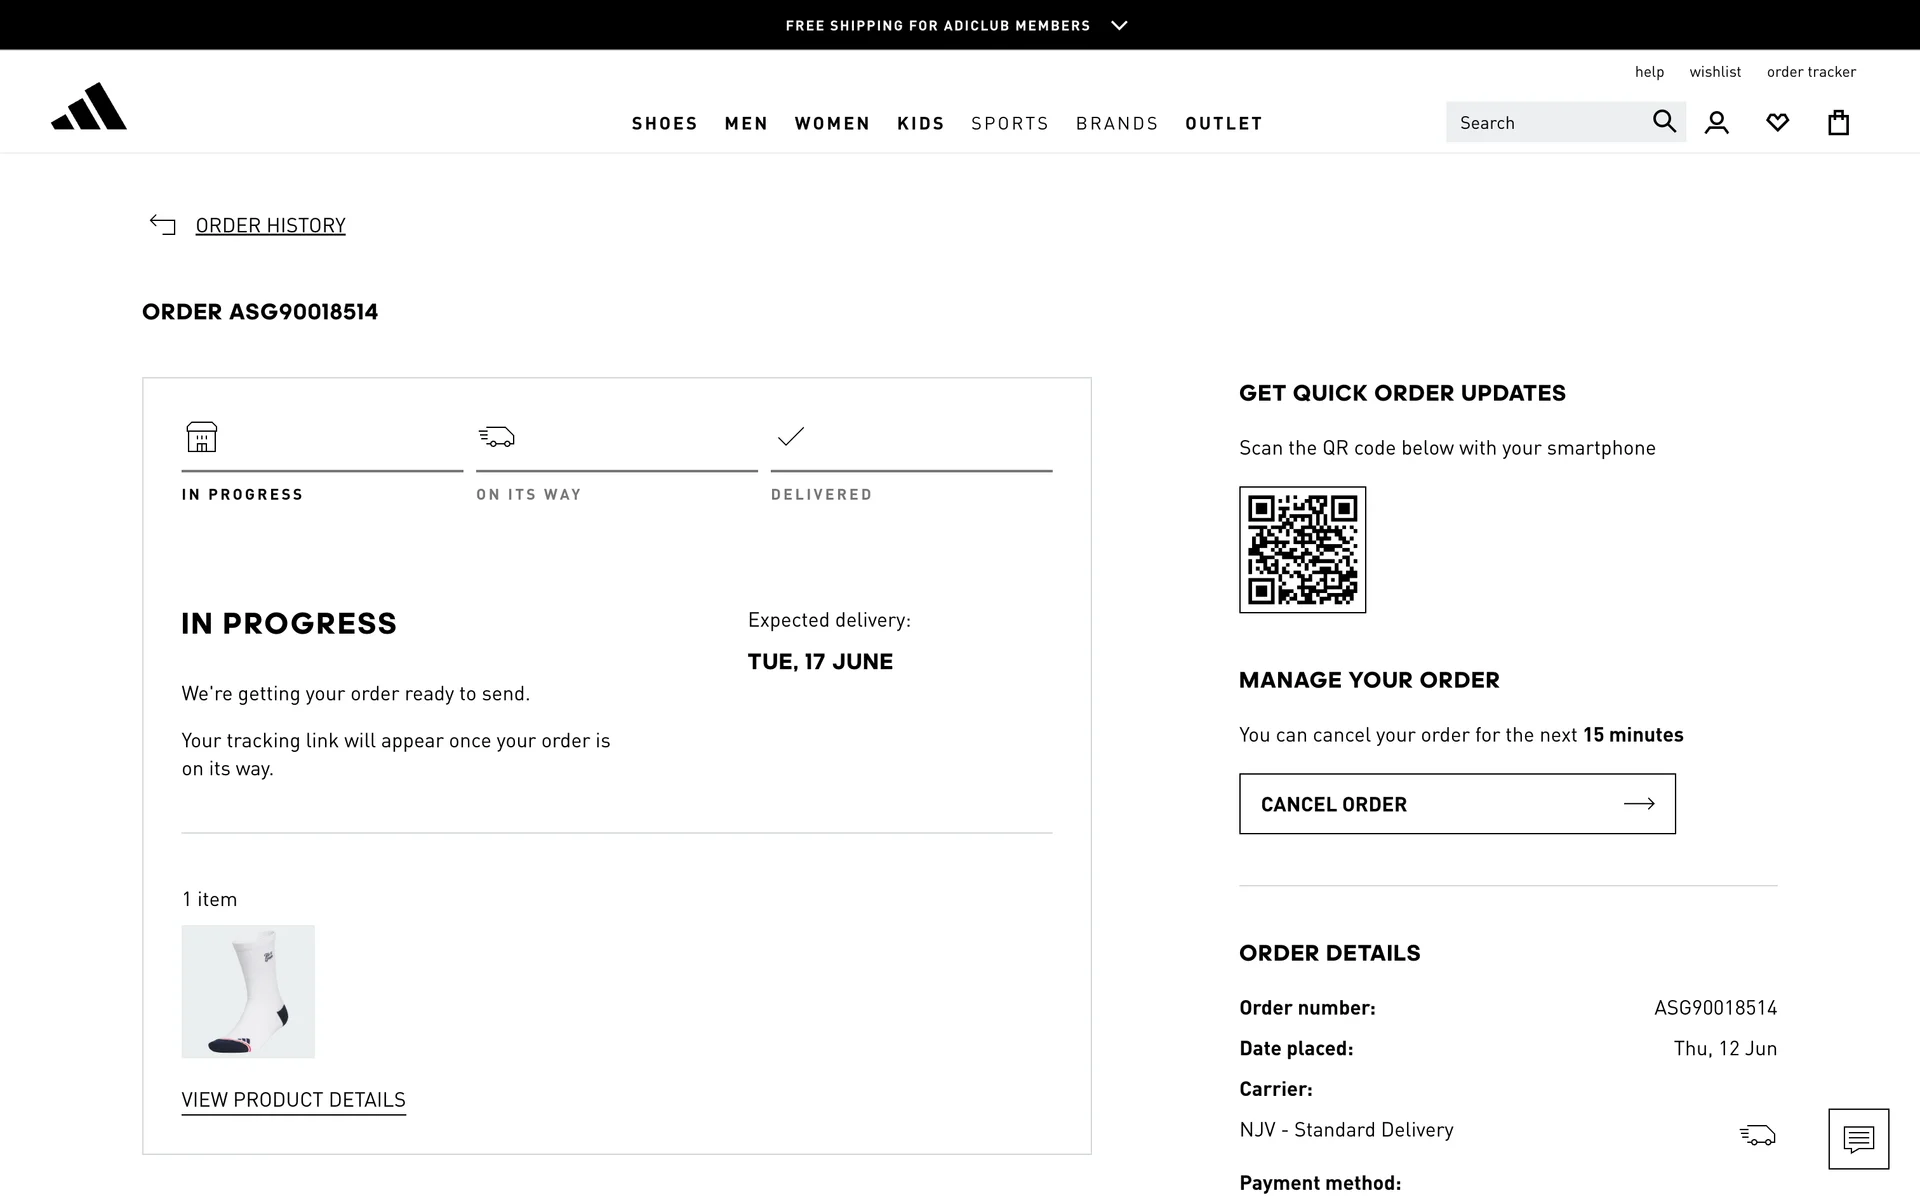Click the Cancel Order button
Viewport: 1920px width, 1200px height.
[x=1456, y=804]
